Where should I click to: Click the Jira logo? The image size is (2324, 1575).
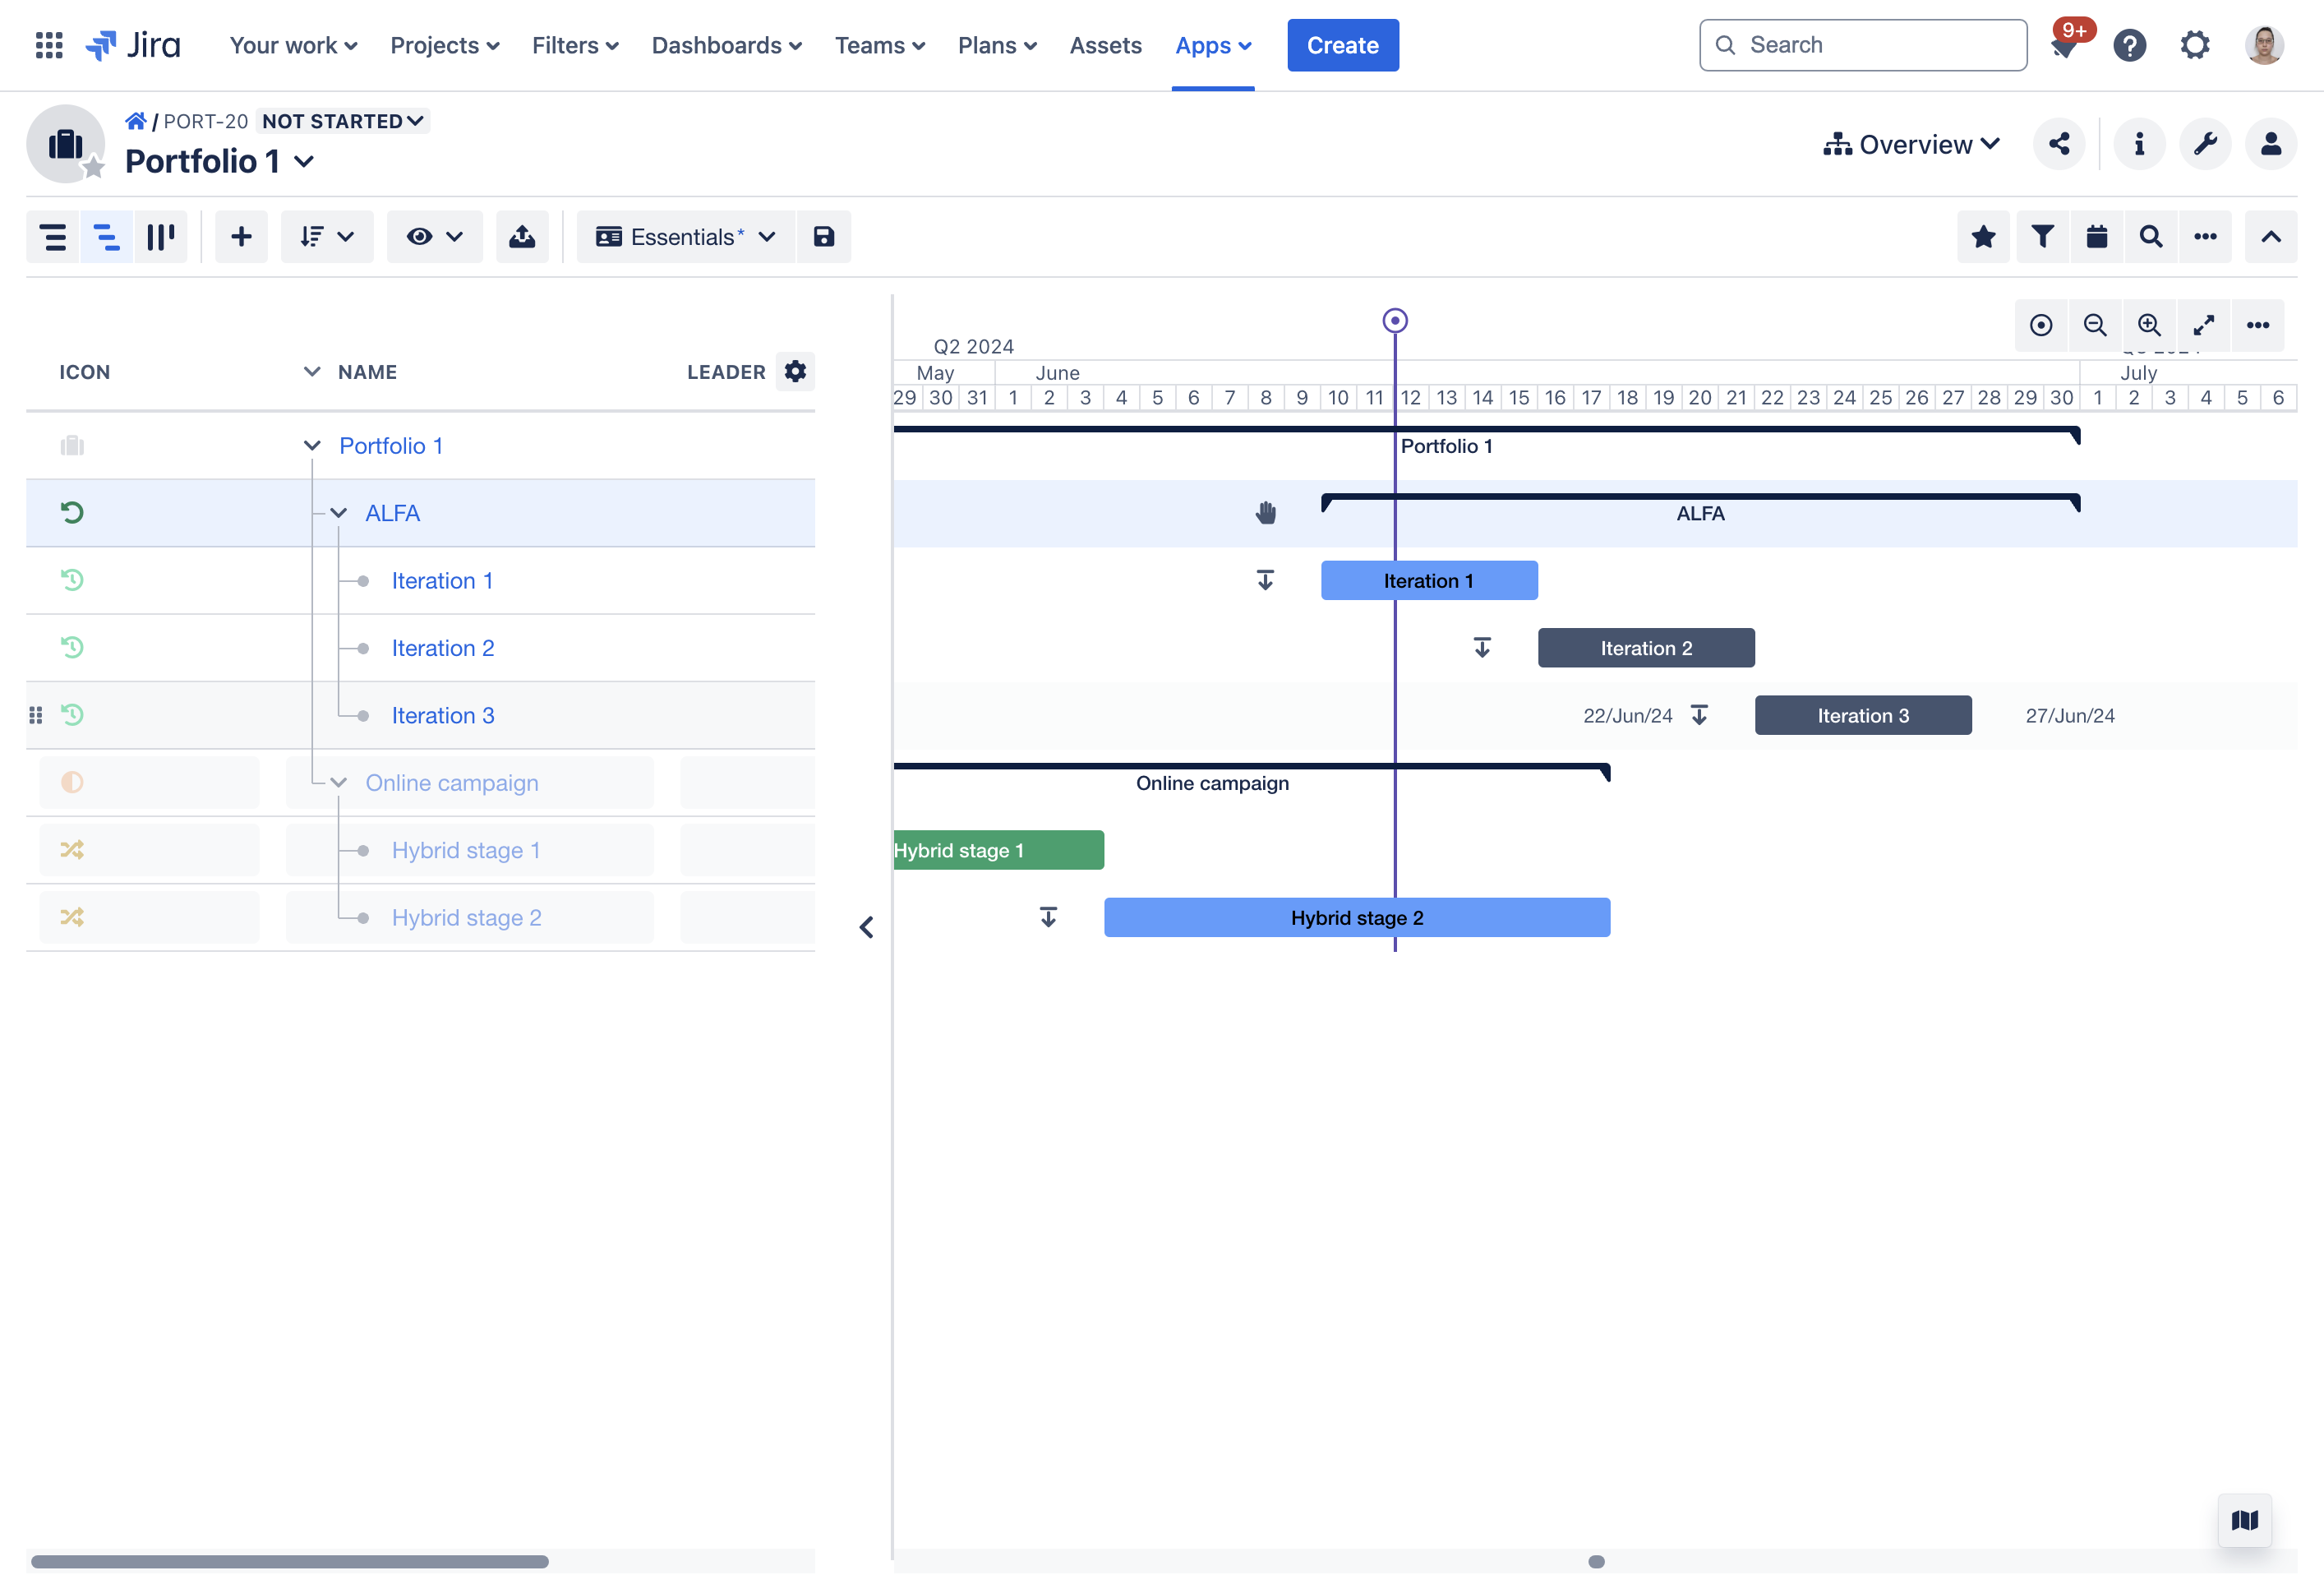pos(133,45)
